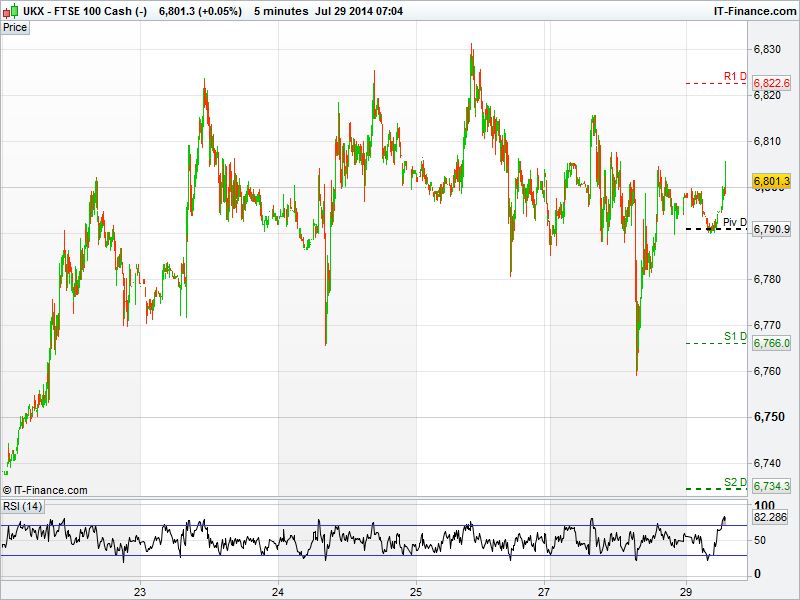The height and width of the screenshot is (600, 800).
Task: Click date 25 on the time axis
Action: [x=416, y=590]
